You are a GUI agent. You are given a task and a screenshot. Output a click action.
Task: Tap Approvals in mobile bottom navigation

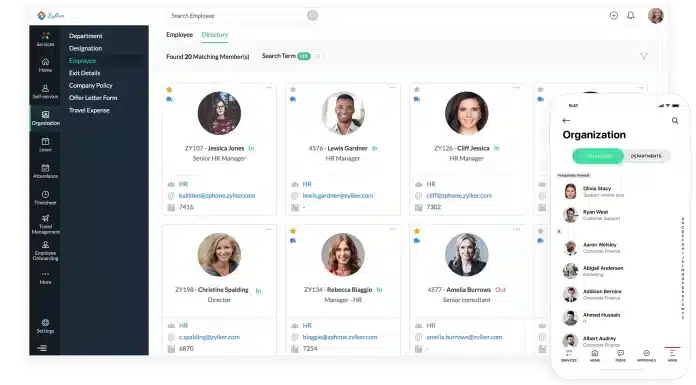click(x=646, y=356)
